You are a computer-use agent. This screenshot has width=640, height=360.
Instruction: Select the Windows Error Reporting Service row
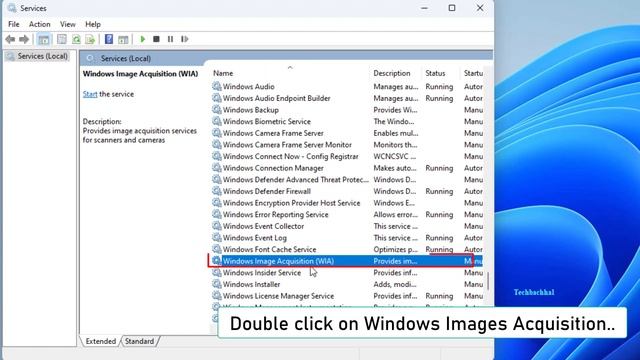347,214
